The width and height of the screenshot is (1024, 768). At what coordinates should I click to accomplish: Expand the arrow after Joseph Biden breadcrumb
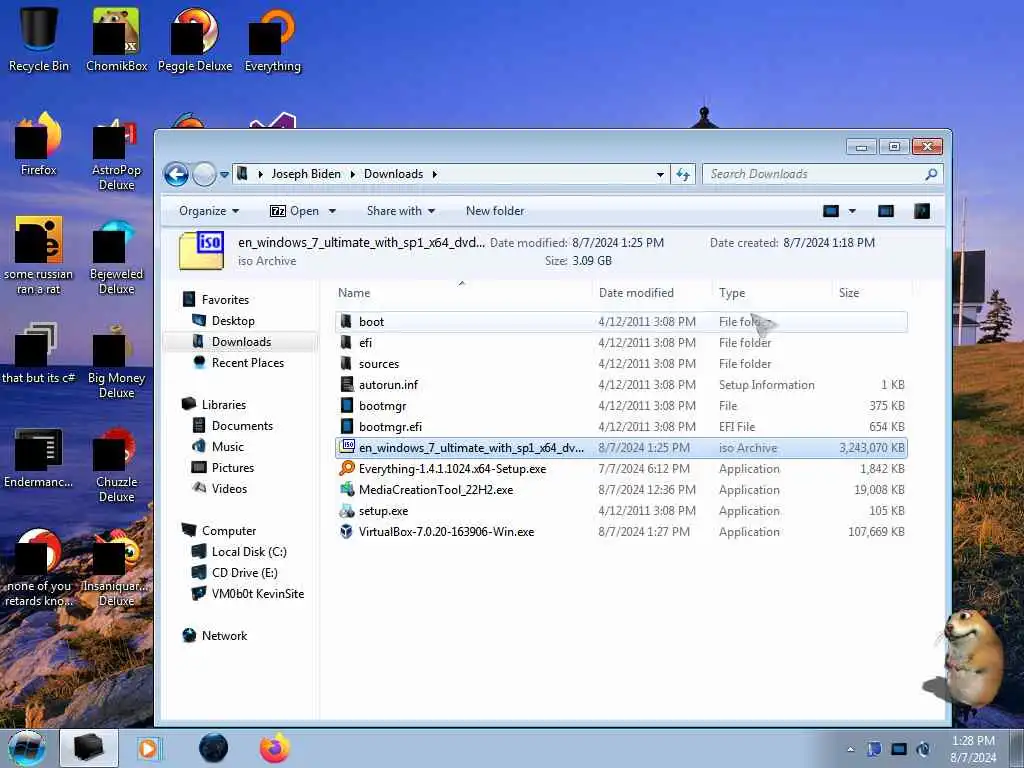(353, 174)
